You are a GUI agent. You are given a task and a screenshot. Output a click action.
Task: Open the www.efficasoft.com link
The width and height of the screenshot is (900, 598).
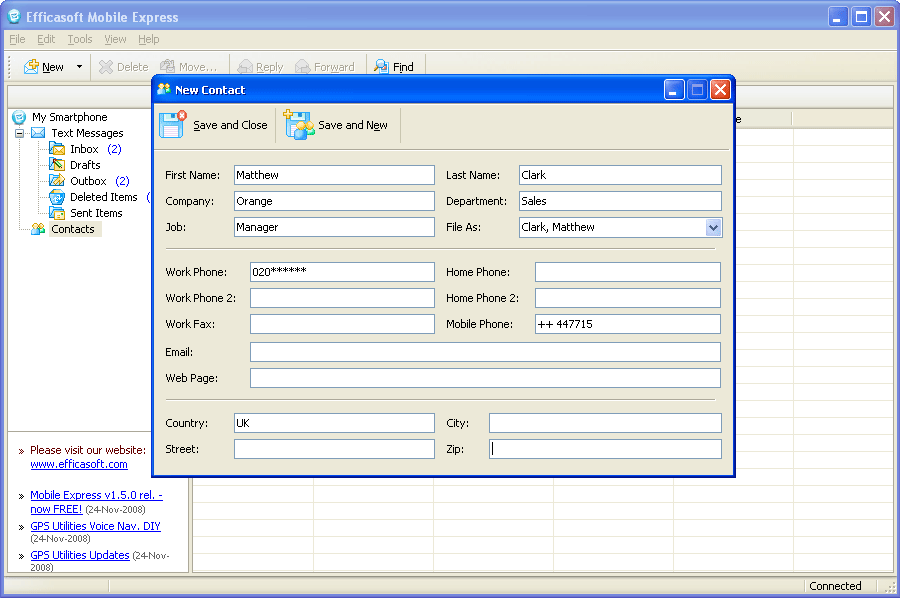[79, 464]
